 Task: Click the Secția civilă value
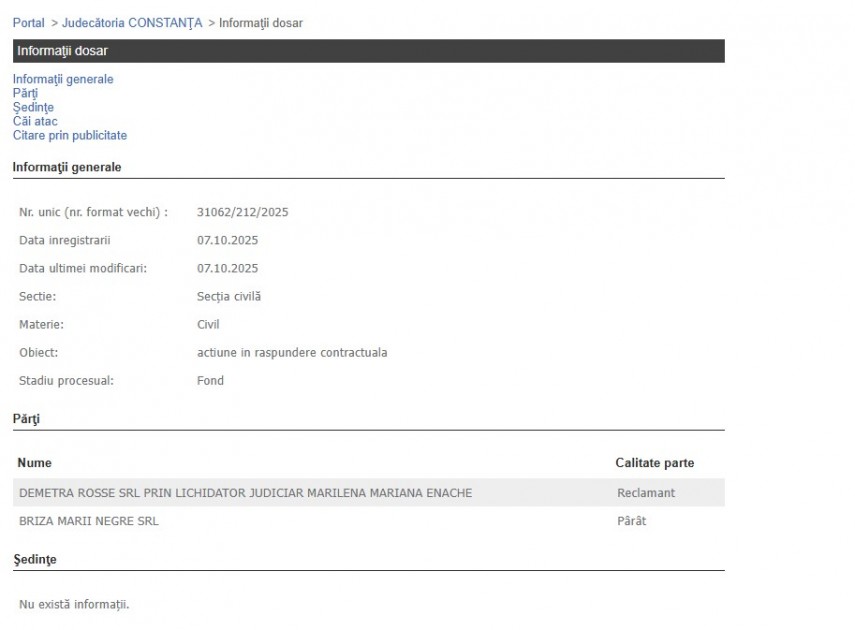click(x=229, y=296)
